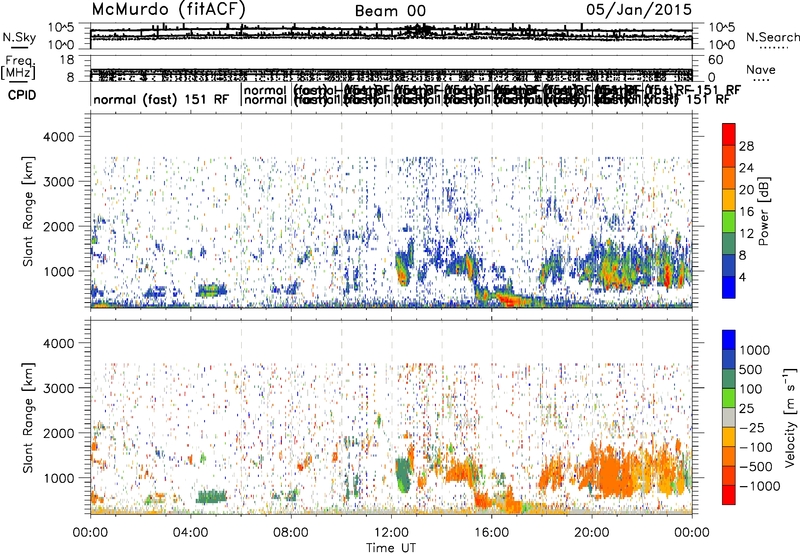The image size is (800, 554).
Task: Click the green velocity patch near 04:30–05:30
Action: tap(211, 496)
